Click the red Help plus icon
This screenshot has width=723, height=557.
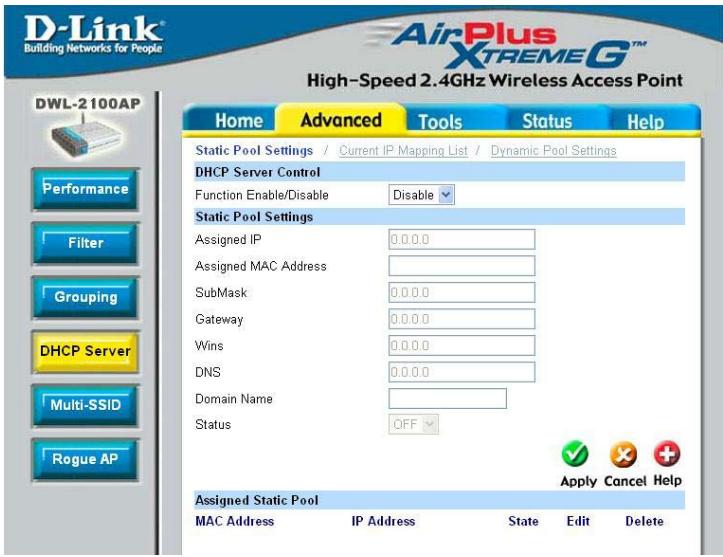tap(667, 454)
